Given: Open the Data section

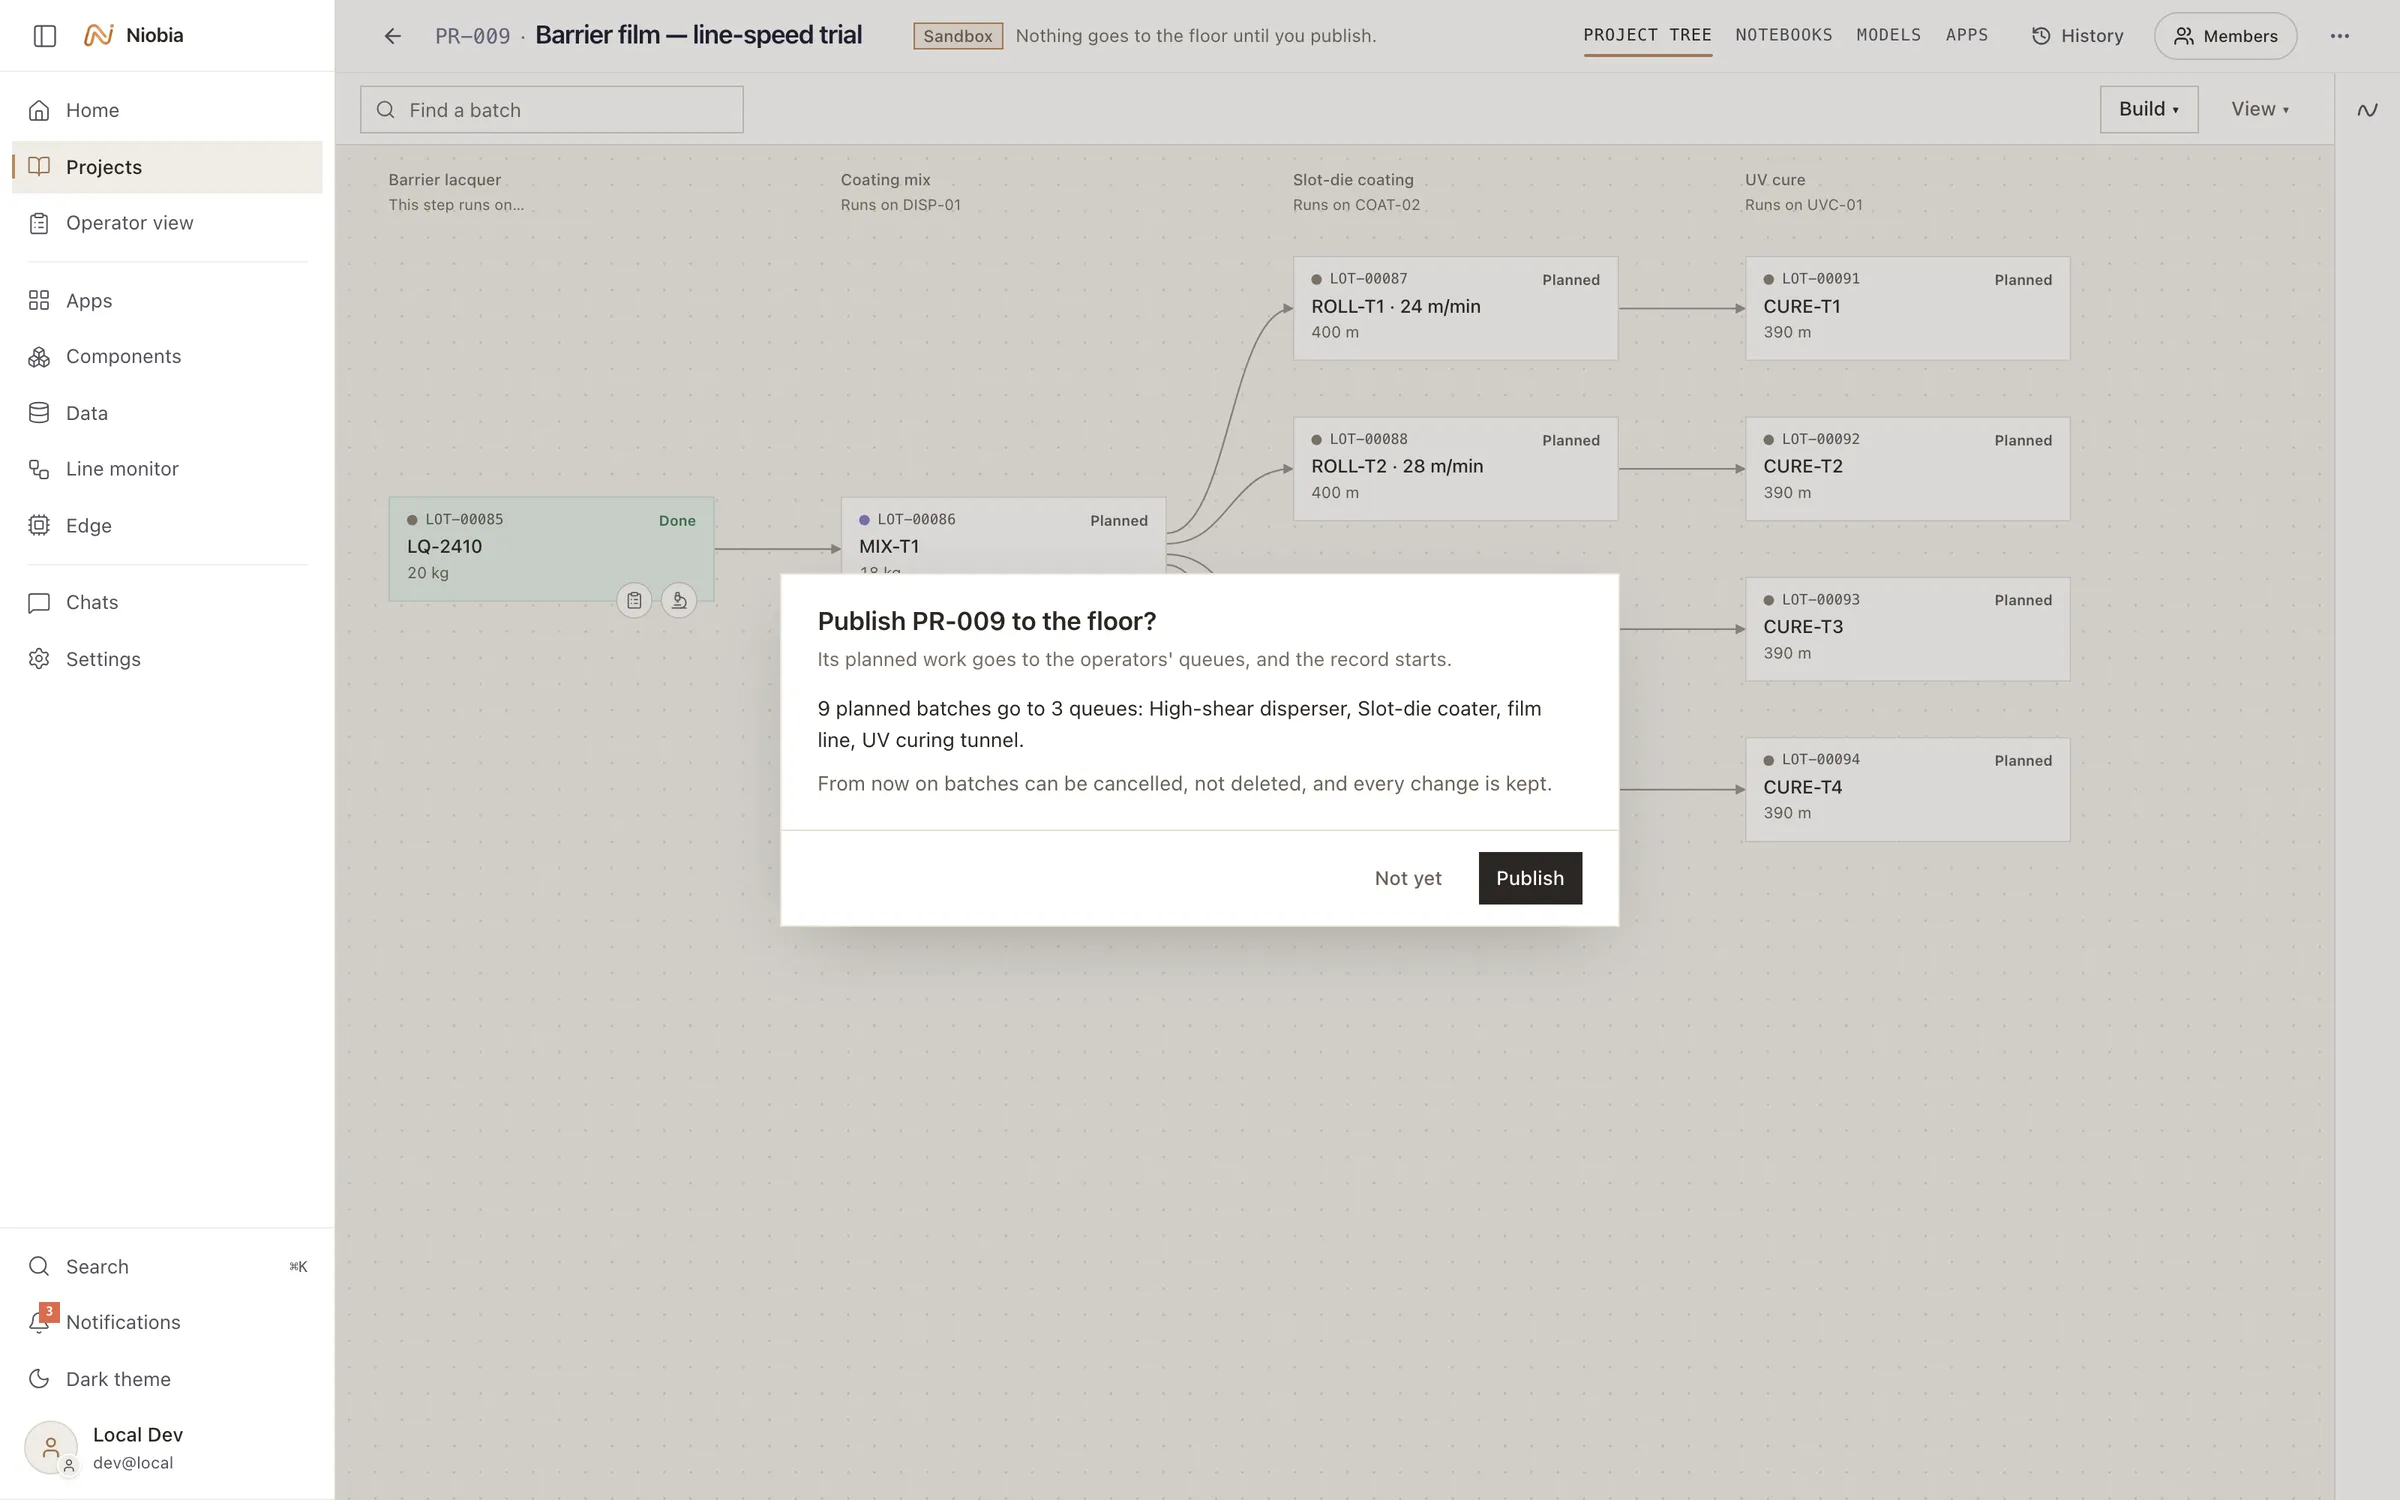Looking at the screenshot, I should point(167,413).
